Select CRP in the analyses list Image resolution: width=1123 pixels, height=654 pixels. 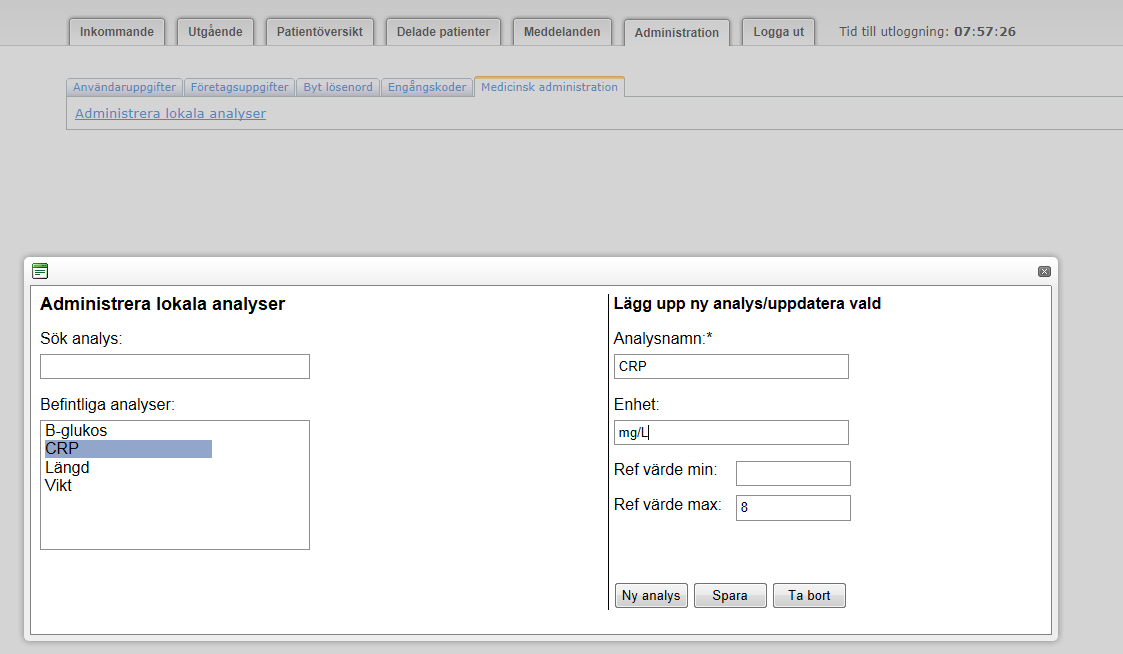[x=128, y=448]
